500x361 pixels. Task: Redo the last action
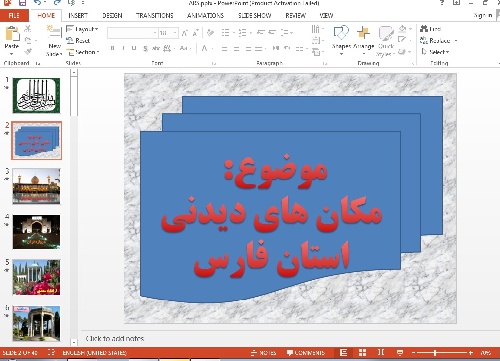point(57,3)
